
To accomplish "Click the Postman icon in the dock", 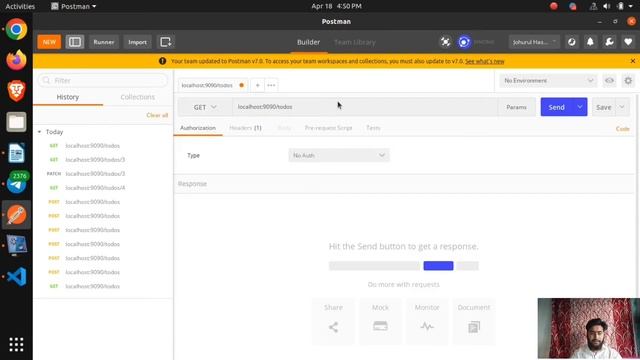I will [x=16, y=215].
